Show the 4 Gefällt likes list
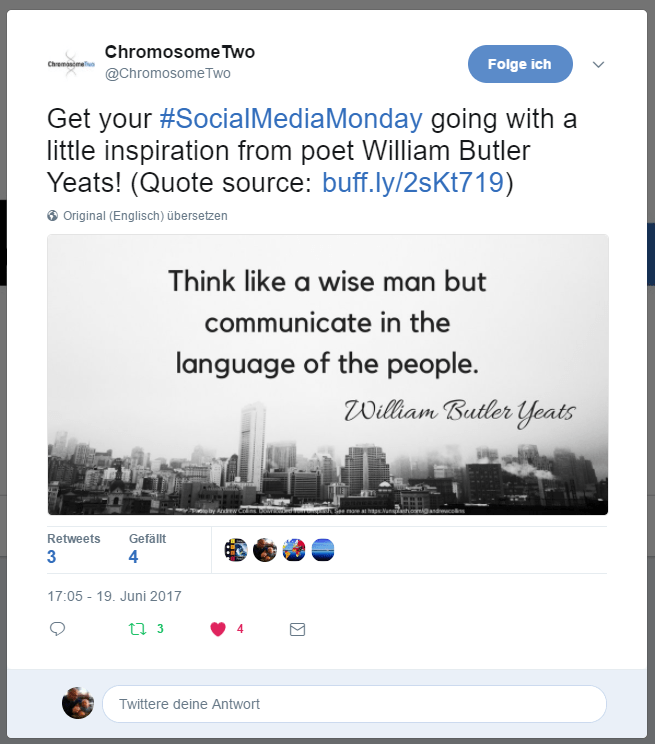 146,548
